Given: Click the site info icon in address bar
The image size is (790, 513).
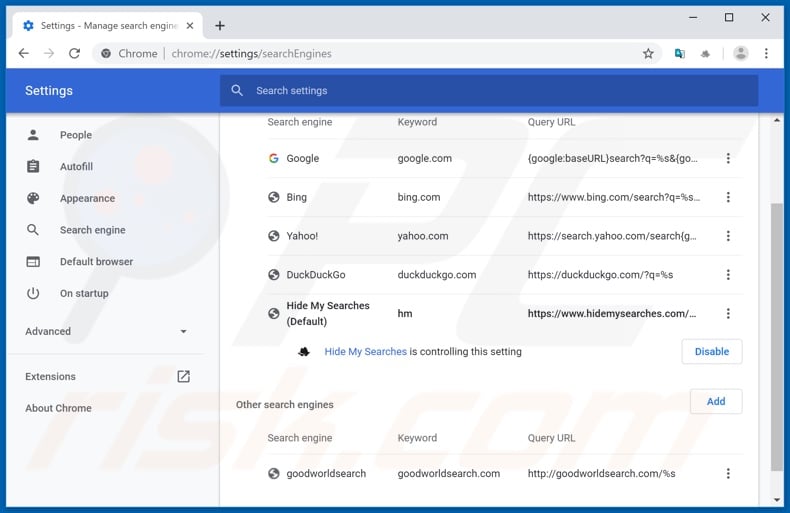Looking at the screenshot, I should [106, 53].
